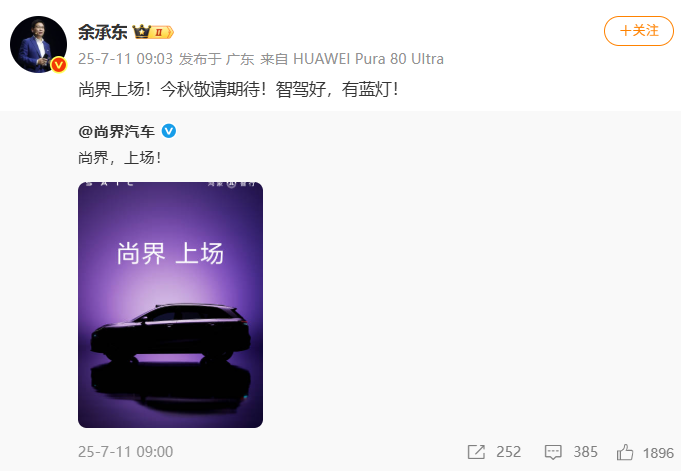Click the comment count 385
This screenshot has width=681, height=471.
(x=585, y=452)
